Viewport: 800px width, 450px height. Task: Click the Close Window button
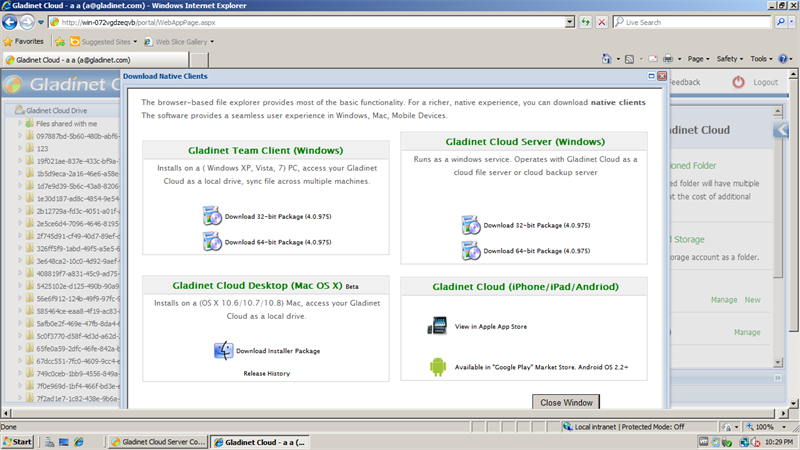[x=566, y=402]
